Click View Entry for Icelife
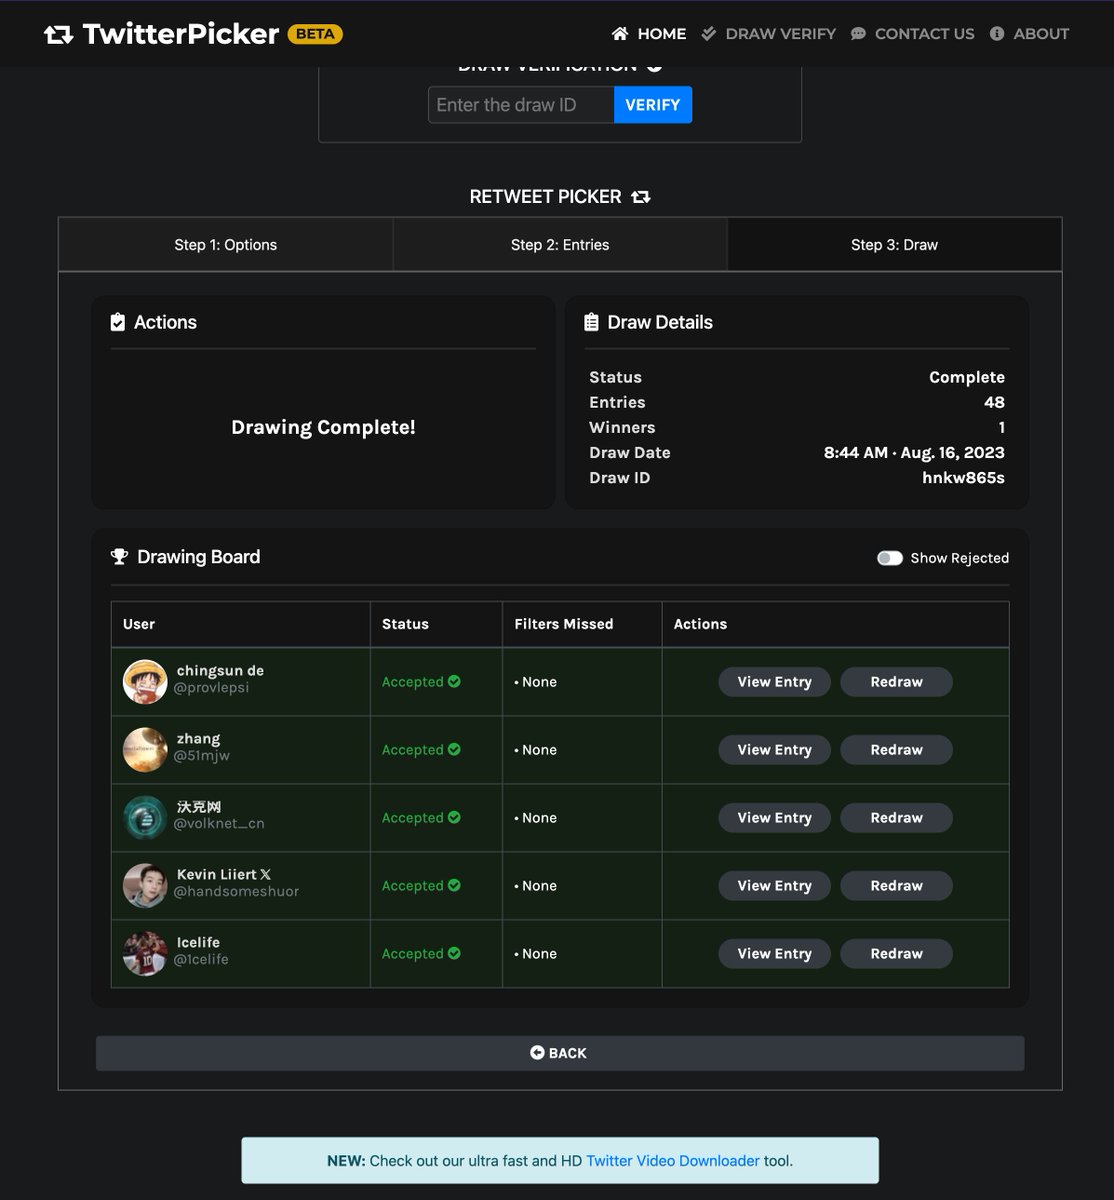This screenshot has width=1114, height=1200. tap(775, 954)
